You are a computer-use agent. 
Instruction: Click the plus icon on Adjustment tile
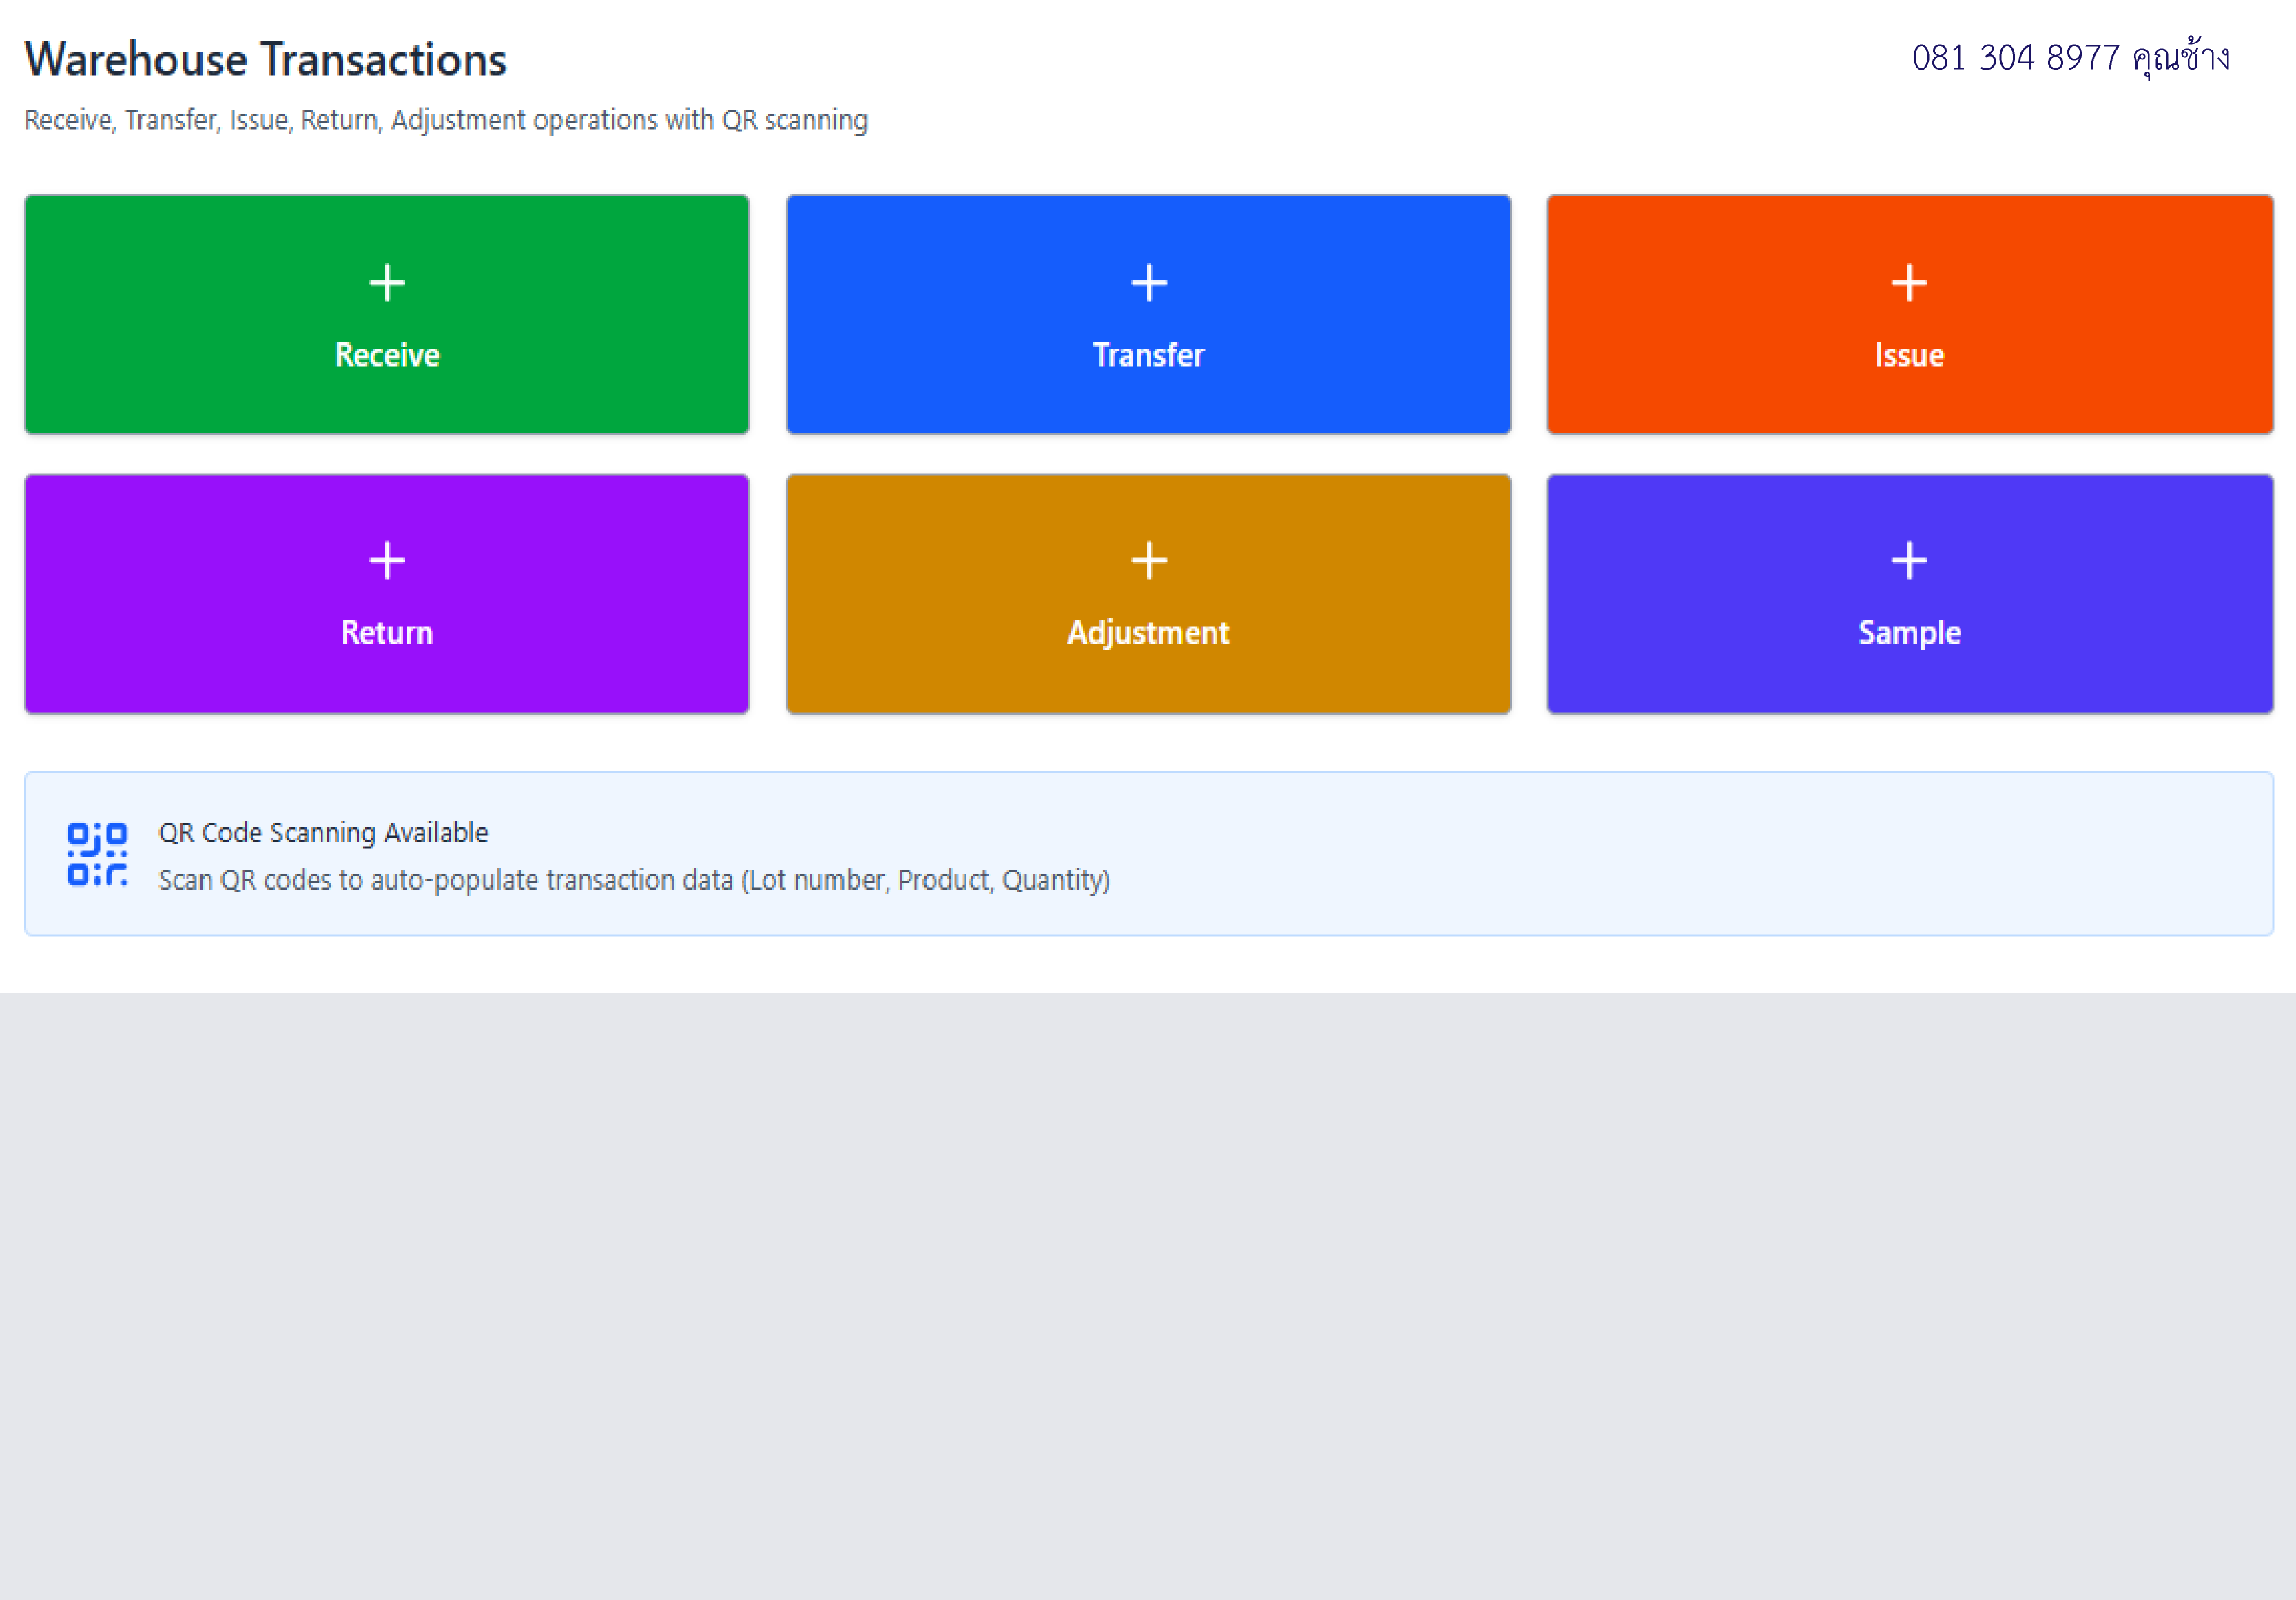tap(1149, 560)
